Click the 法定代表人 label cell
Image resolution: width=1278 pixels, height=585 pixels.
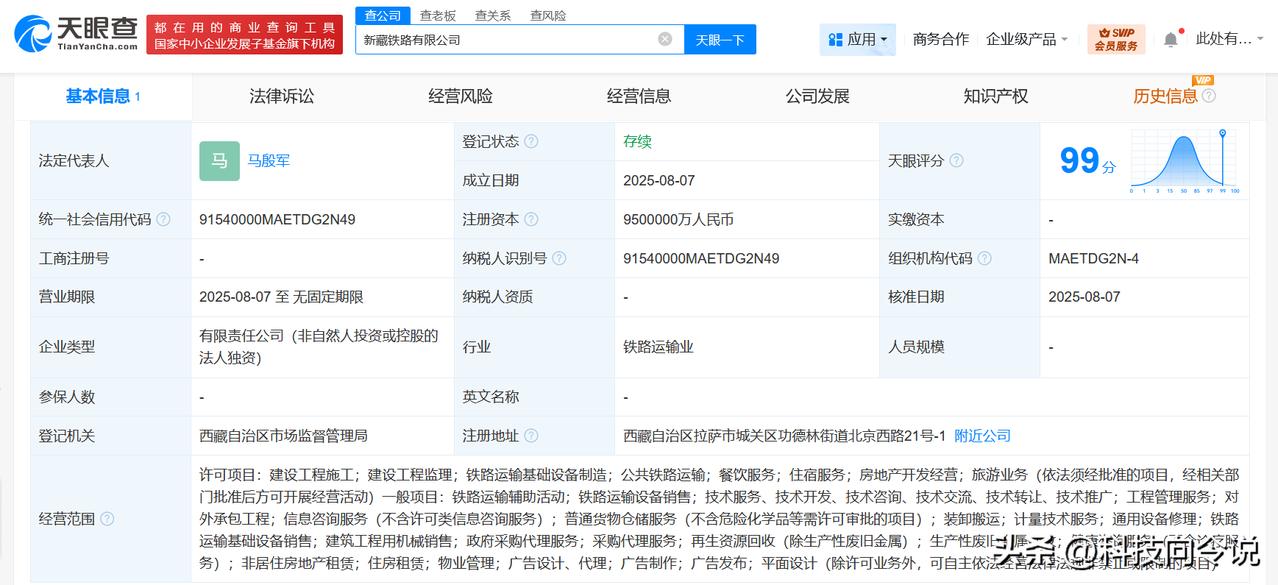[110, 161]
